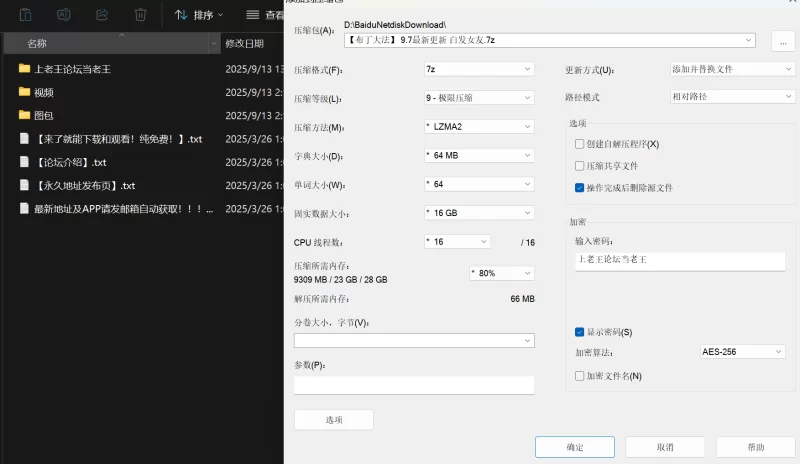The height and width of the screenshot is (464, 800).
Task: Open the 排序 sort menu in Explorer
Action: point(198,15)
